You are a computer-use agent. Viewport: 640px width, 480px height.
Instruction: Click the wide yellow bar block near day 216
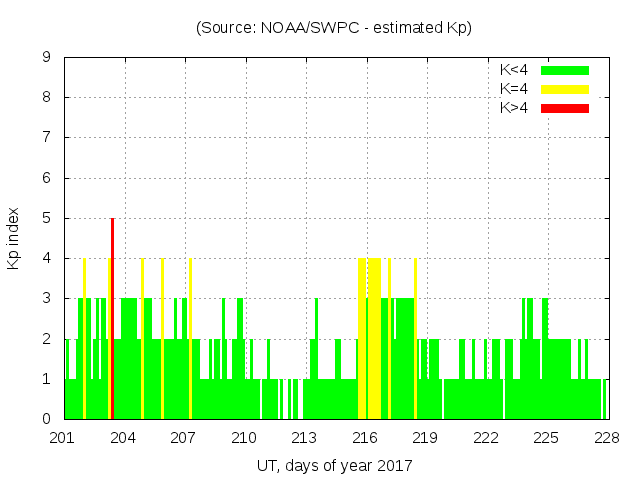pos(370,340)
